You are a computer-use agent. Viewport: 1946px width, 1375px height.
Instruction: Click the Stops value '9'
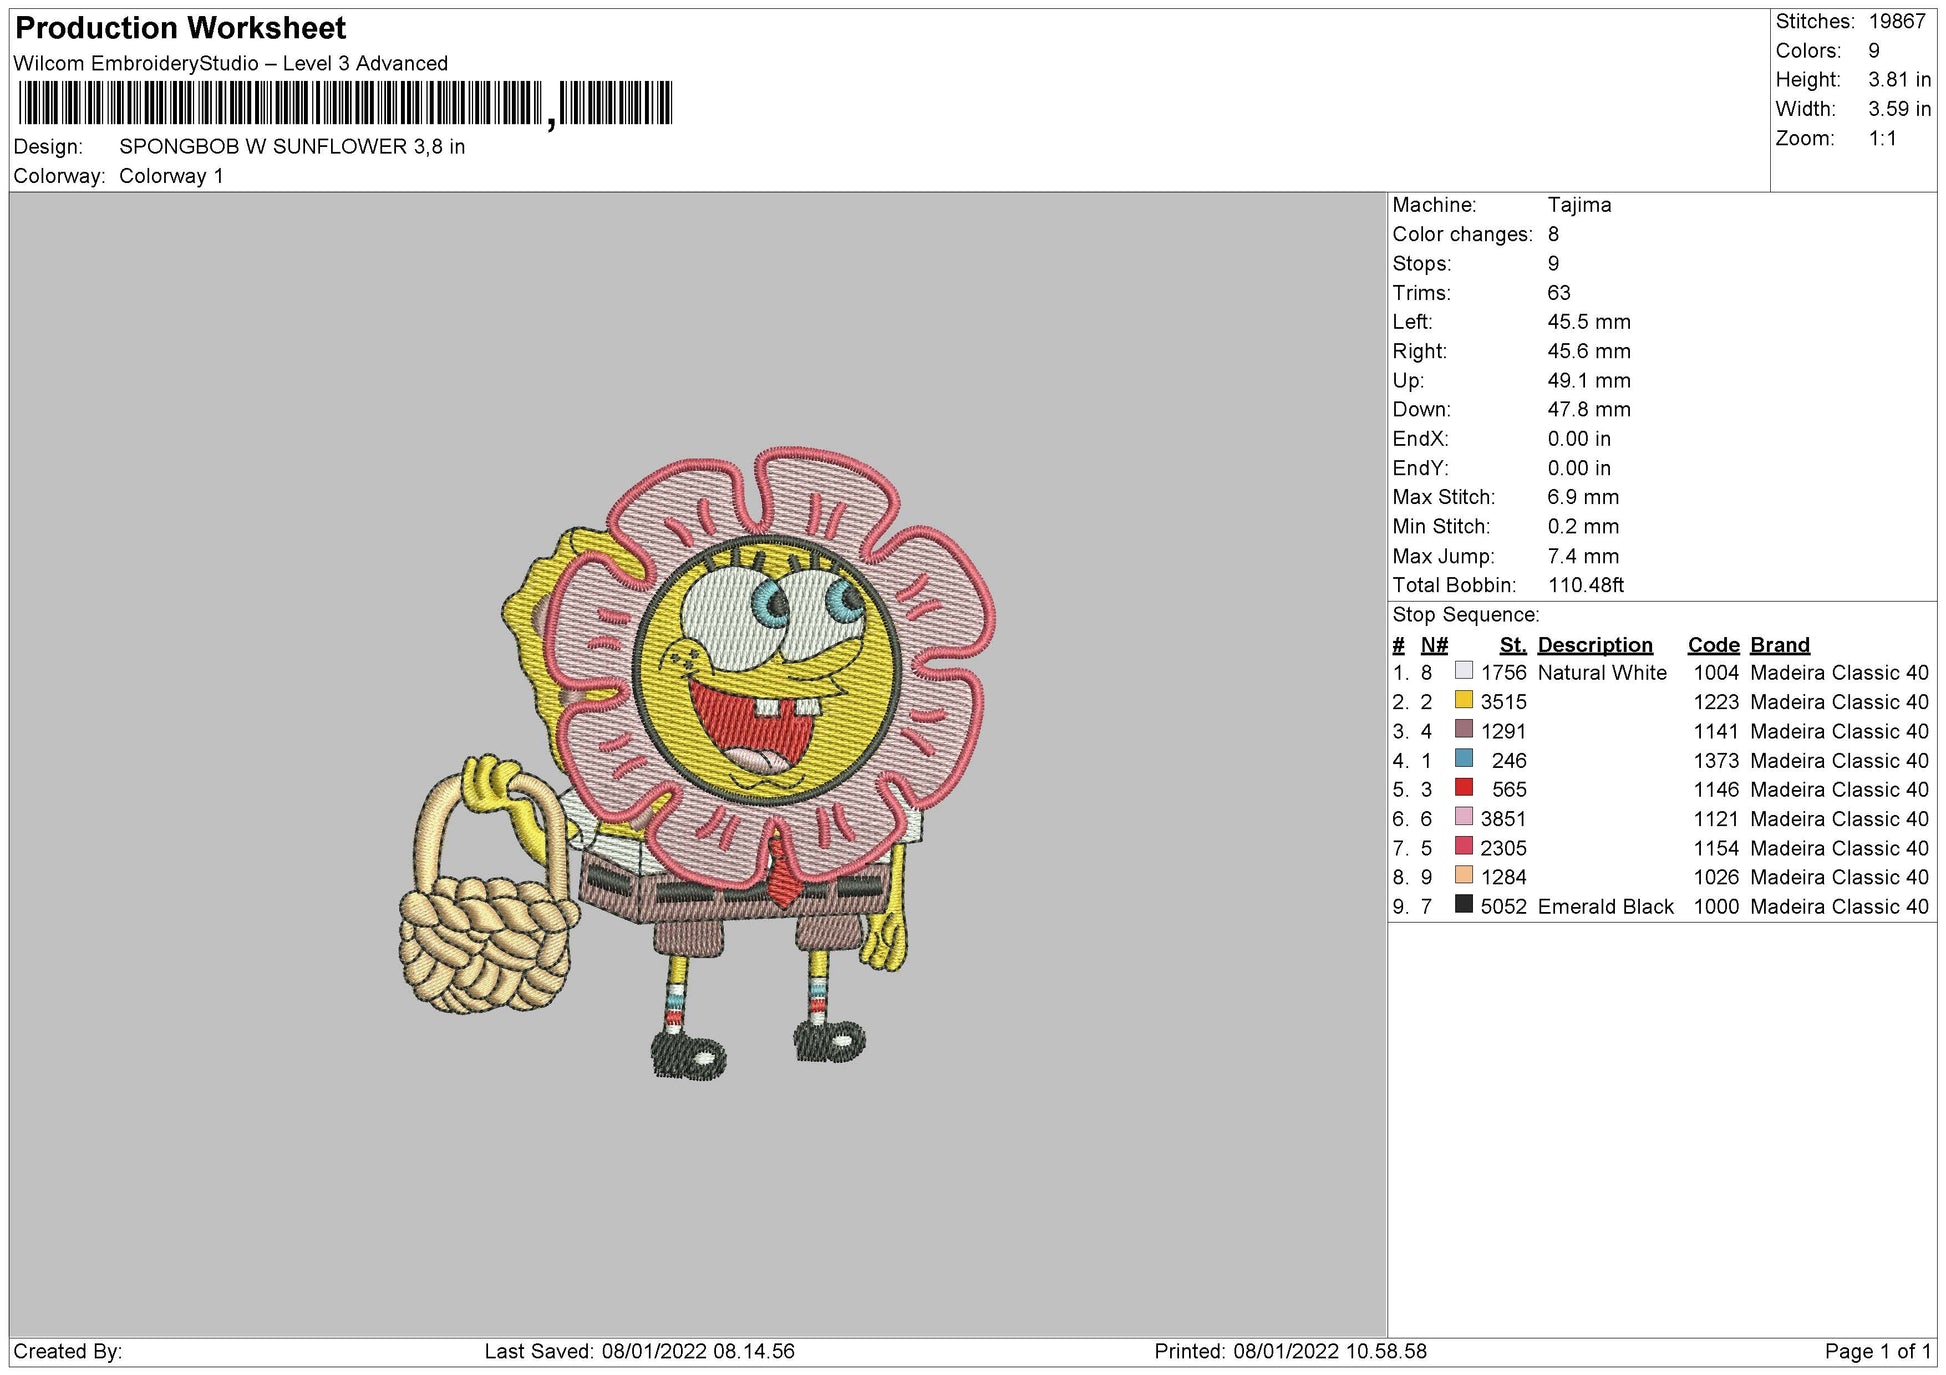(x=1554, y=264)
